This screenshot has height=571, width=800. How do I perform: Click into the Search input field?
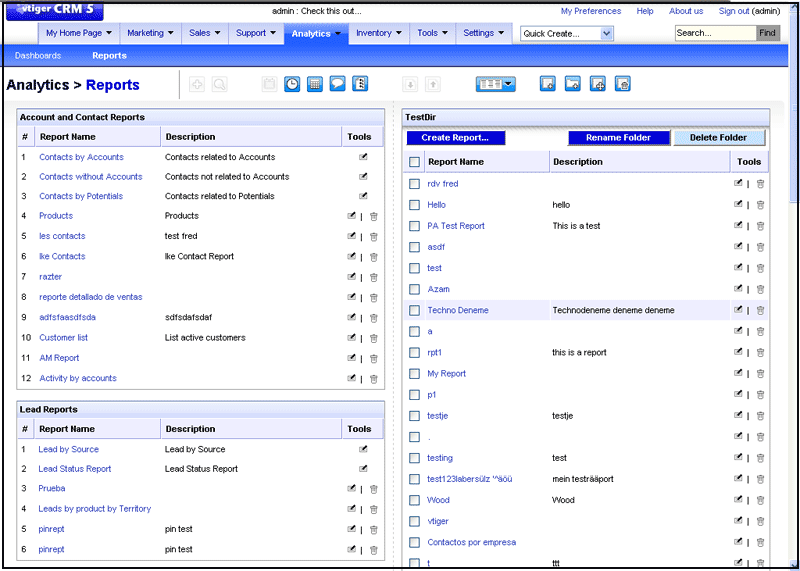pos(715,33)
